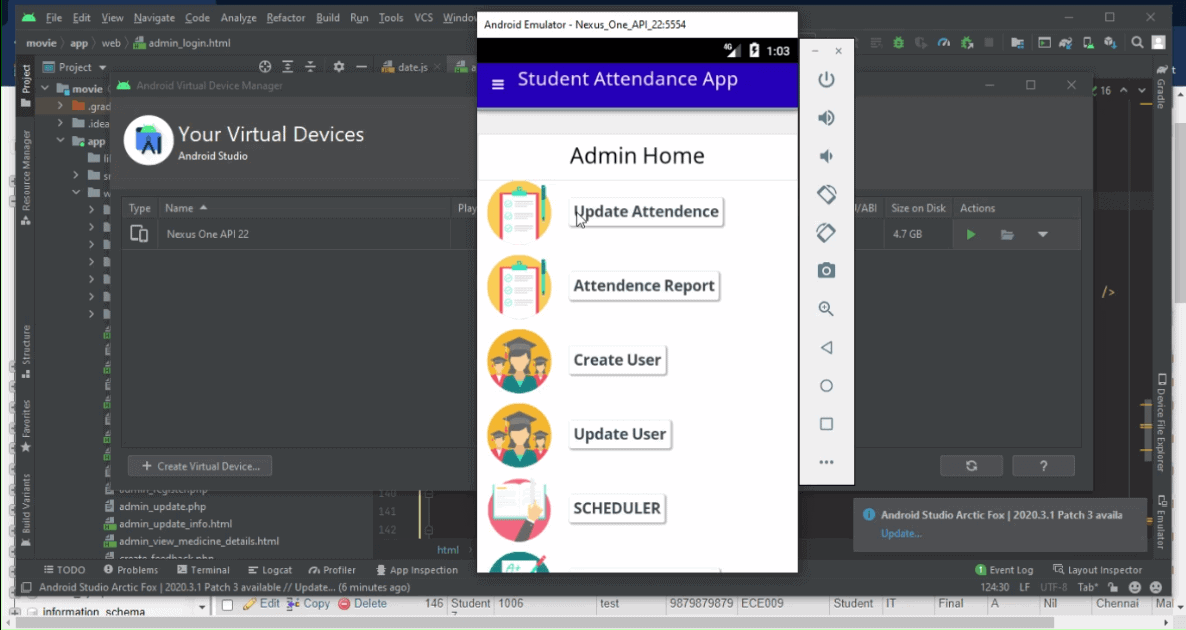Tick the checkbox beside the Edit link
Viewport: 1186px width, 630px height.
click(227, 604)
